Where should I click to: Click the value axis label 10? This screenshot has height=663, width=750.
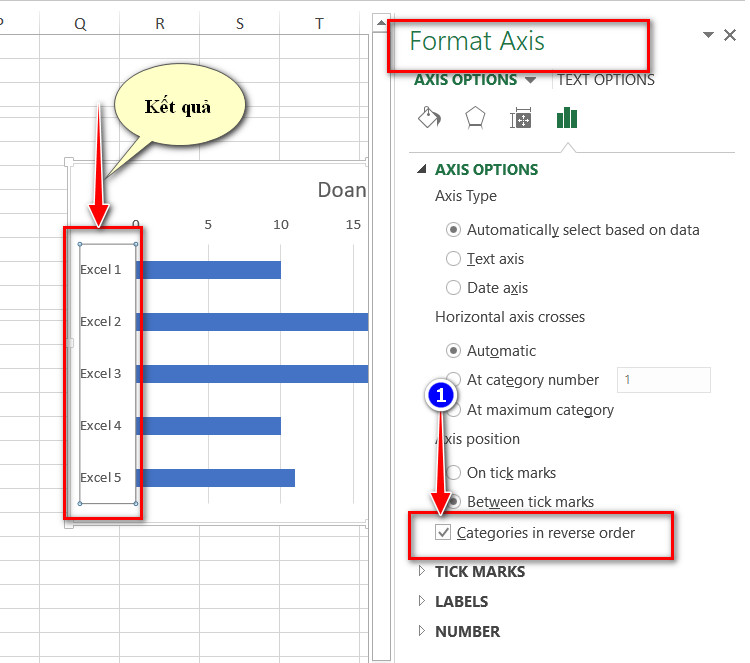click(x=281, y=224)
